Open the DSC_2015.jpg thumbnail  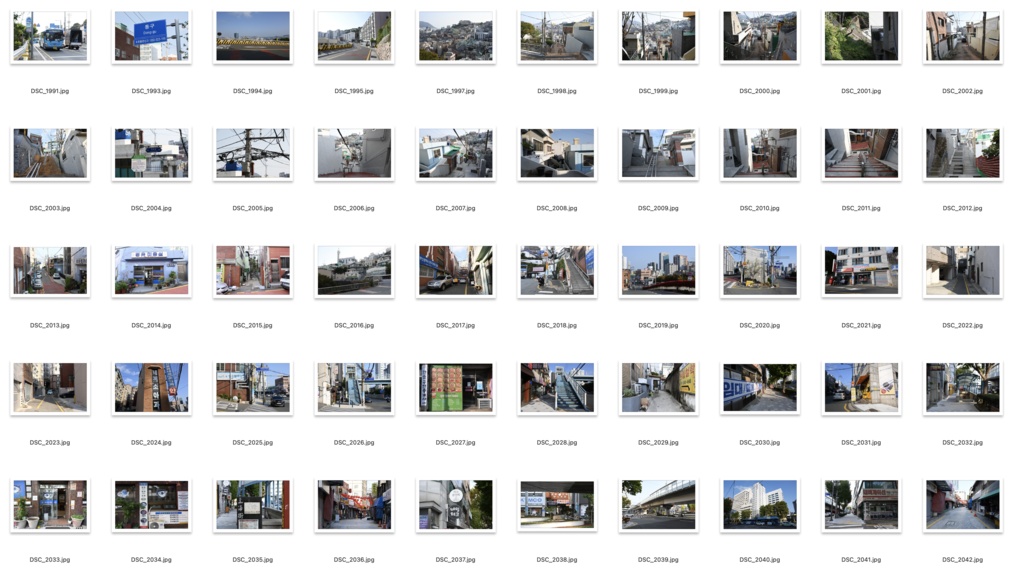(253, 271)
